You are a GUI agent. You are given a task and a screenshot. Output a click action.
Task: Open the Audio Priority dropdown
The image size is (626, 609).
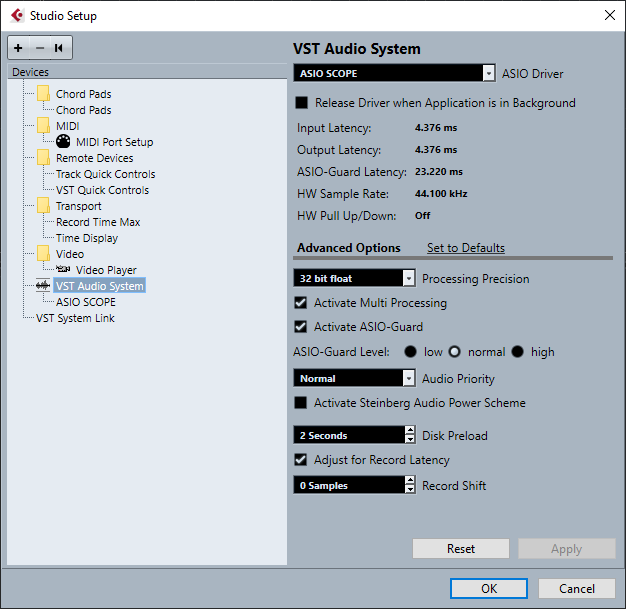click(x=408, y=378)
